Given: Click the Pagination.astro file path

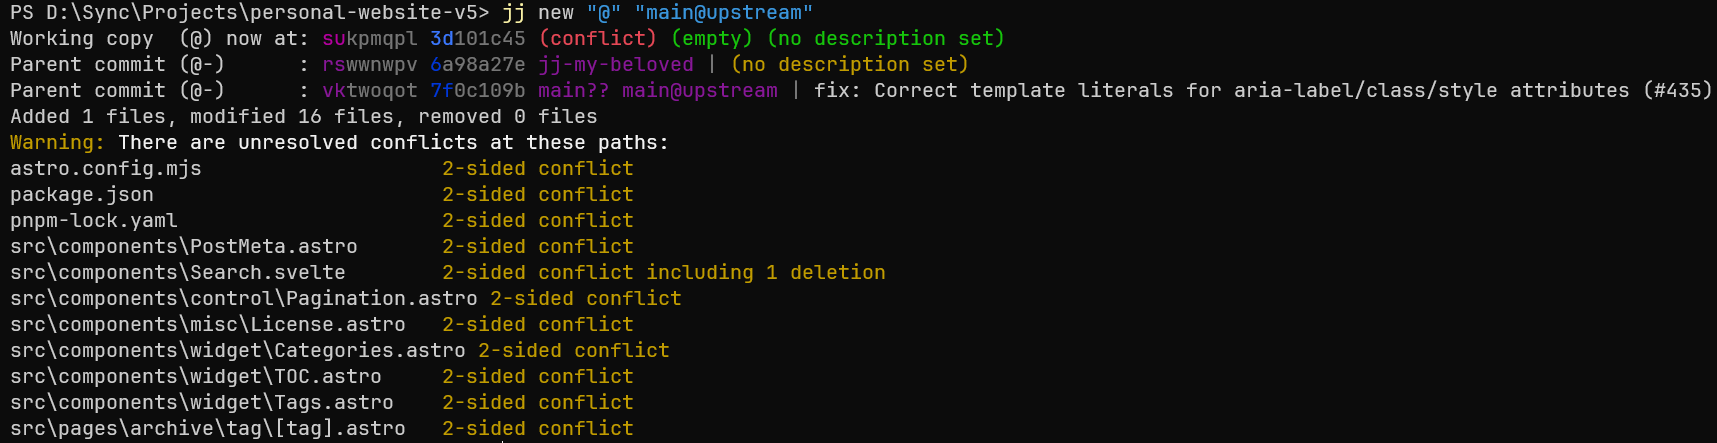Looking at the screenshot, I should [244, 298].
